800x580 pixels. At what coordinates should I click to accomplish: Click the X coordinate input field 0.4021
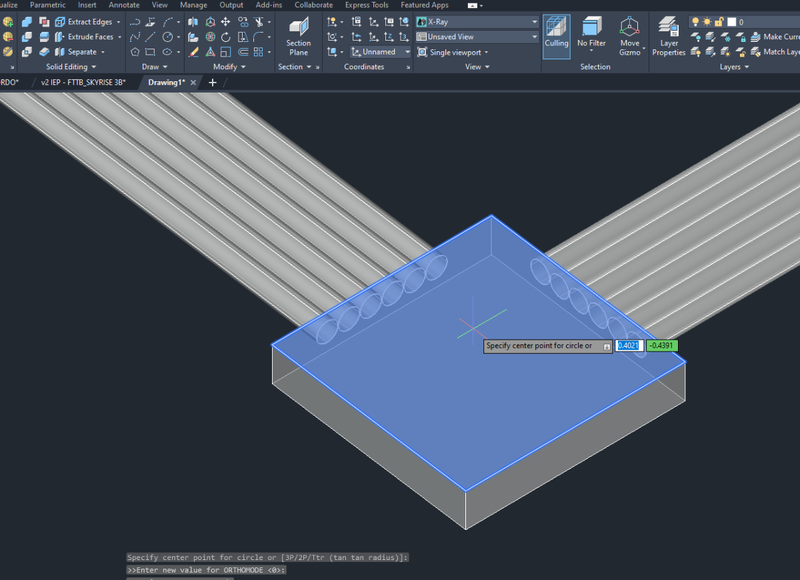point(629,346)
